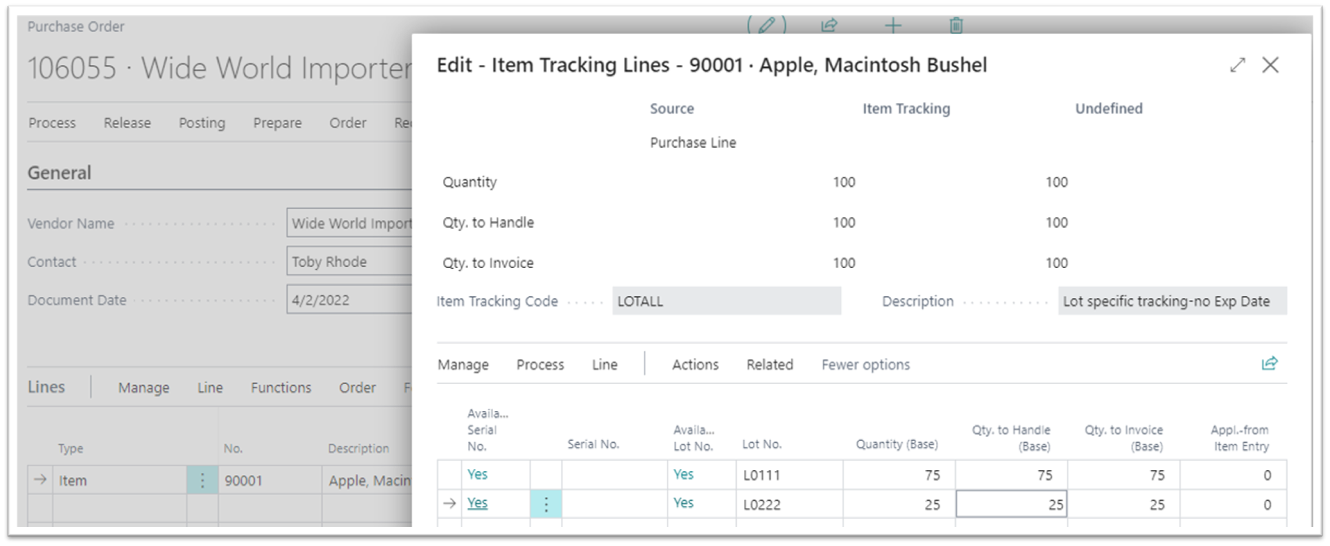Expand the Item Tracking Lines dialog to full screen
Image resolution: width=1330 pixels, height=546 pixels.
point(1238,65)
